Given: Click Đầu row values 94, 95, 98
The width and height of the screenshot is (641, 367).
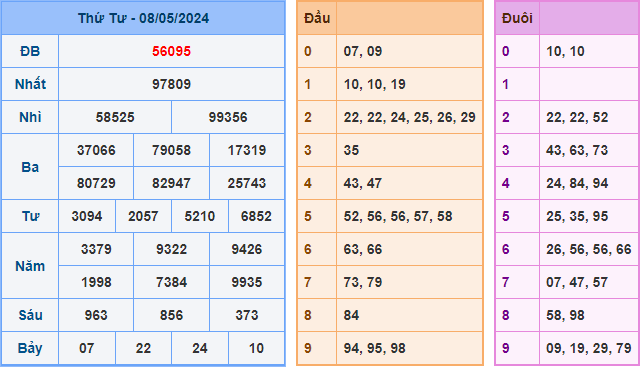Looking at the screenshot, I should pos(374,348).
